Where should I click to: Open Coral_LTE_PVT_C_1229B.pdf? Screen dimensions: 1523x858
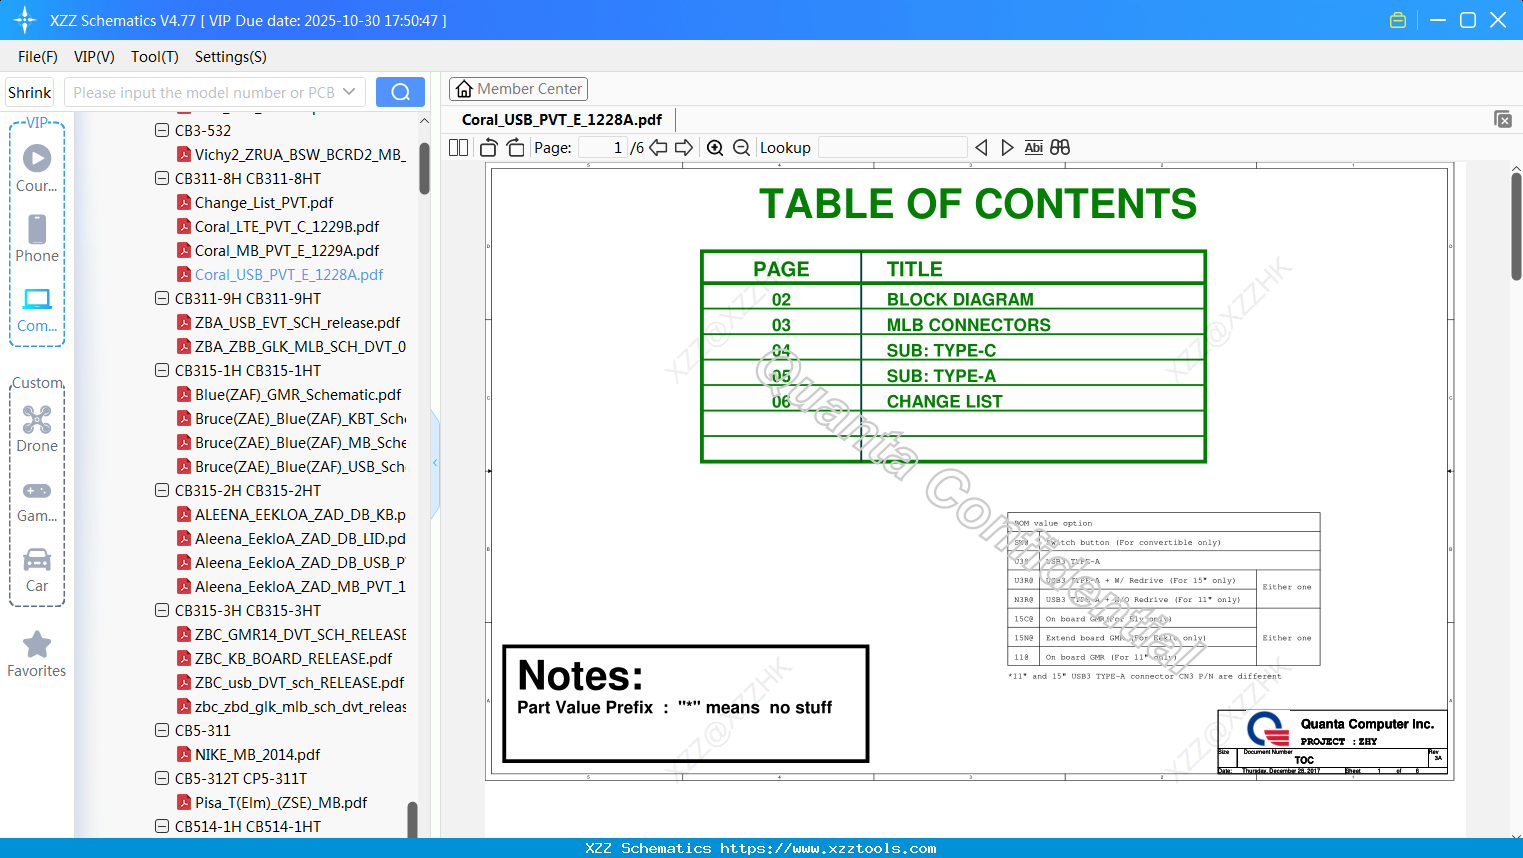287,226
